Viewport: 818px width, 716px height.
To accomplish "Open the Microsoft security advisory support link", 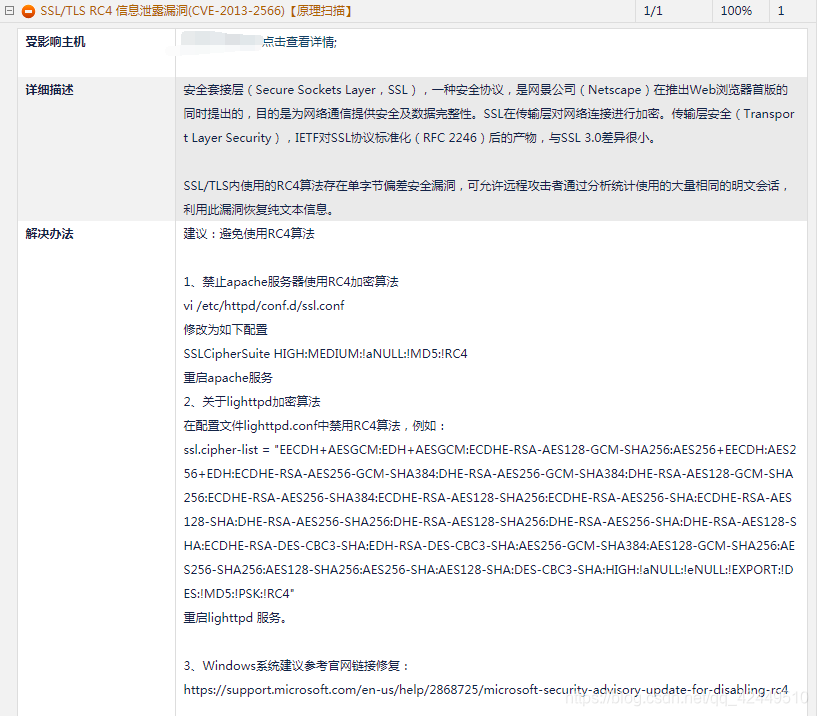I will 486,689.
